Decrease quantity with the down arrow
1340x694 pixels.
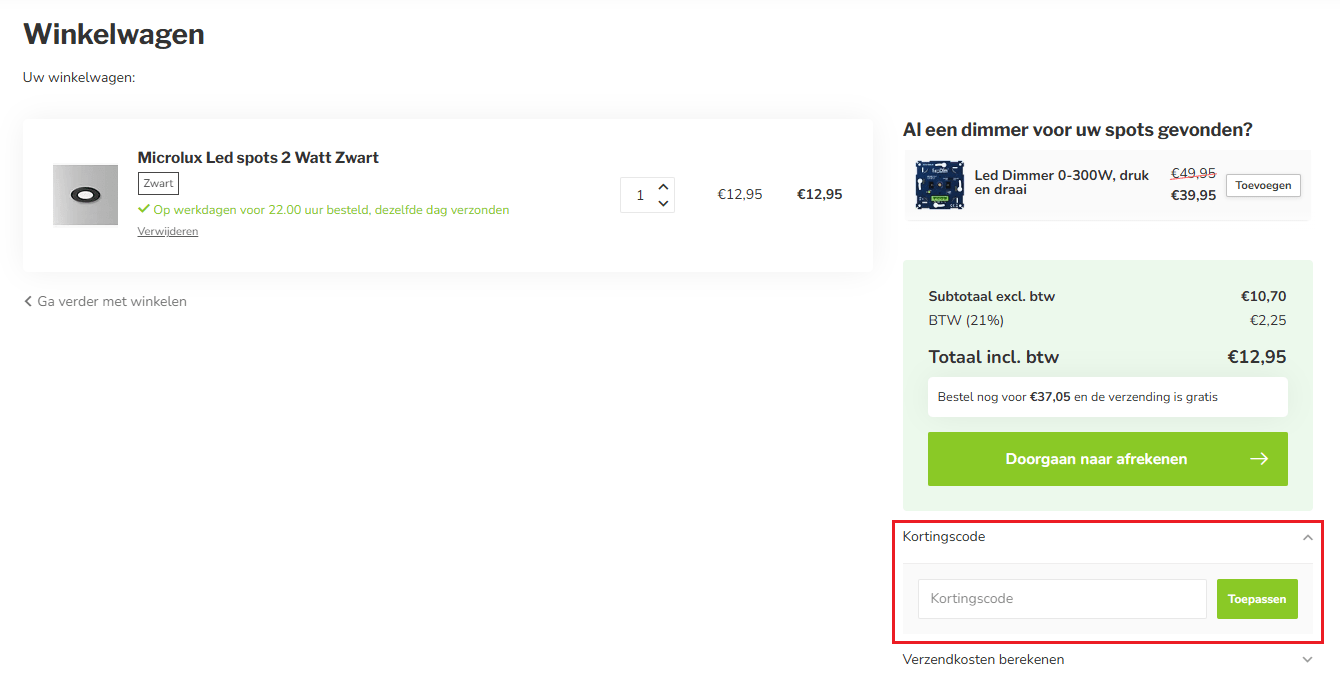click(x=663, y=204)
